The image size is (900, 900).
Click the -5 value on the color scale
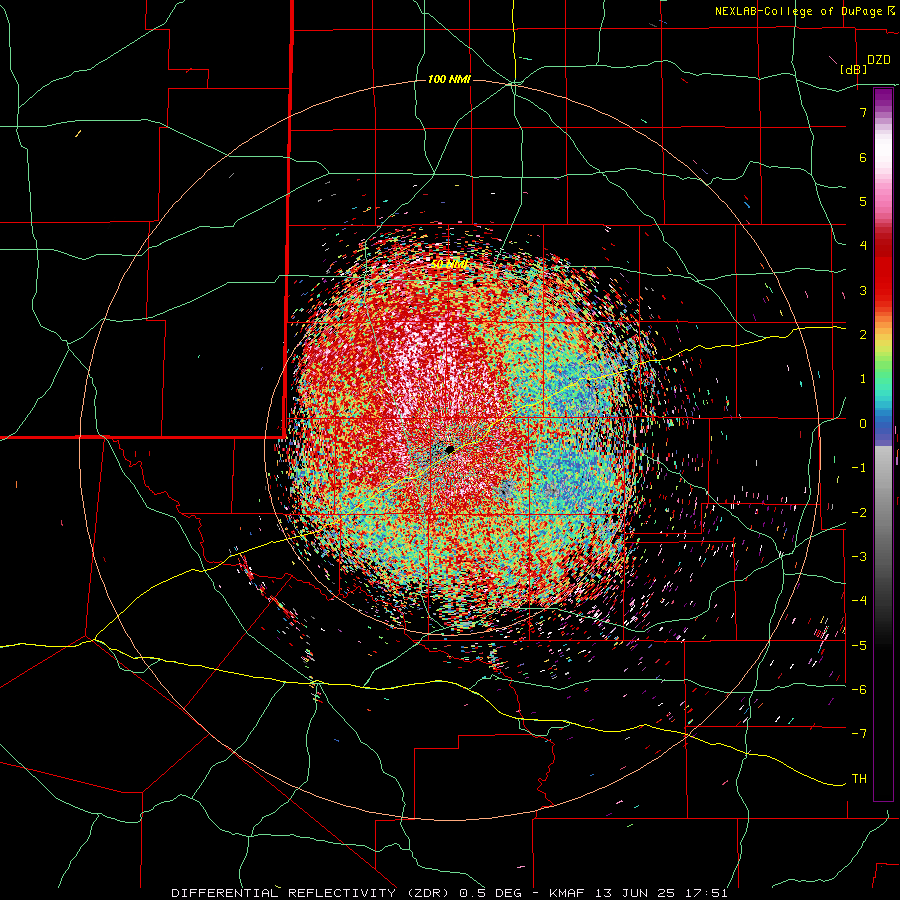pyautogui.click(x=859, y=646)
